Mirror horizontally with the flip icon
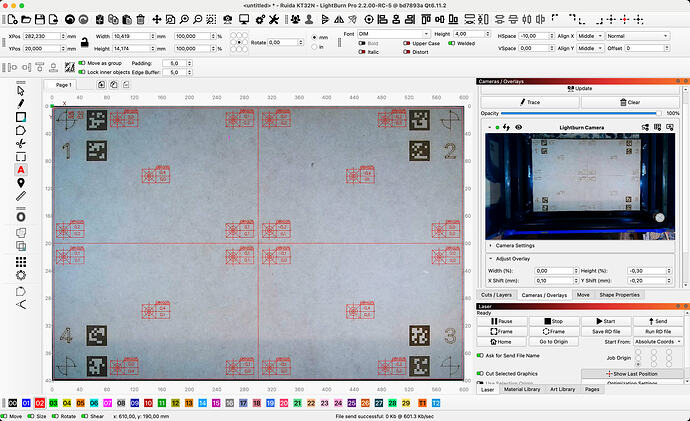690x421 pixels. pyautogui.click(x=339, y=19)
